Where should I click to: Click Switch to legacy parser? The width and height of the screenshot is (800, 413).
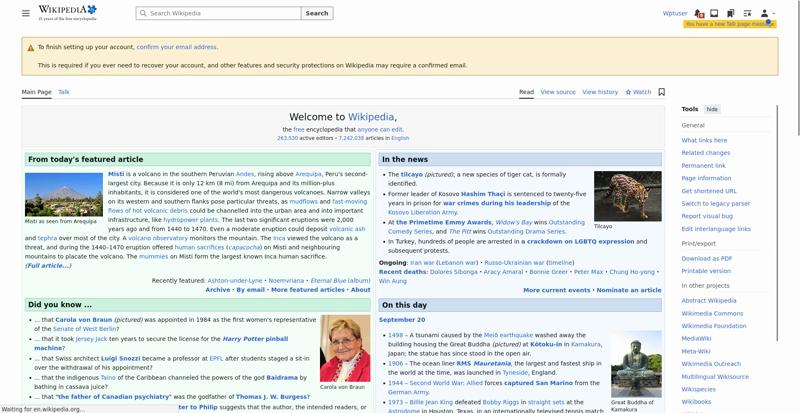pos(716,204)
